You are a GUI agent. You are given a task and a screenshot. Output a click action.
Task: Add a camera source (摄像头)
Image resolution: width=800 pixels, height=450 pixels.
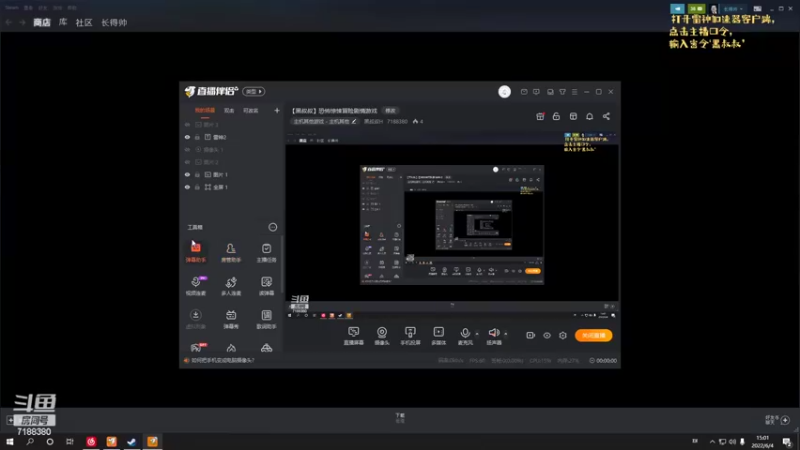click(382, 336)
